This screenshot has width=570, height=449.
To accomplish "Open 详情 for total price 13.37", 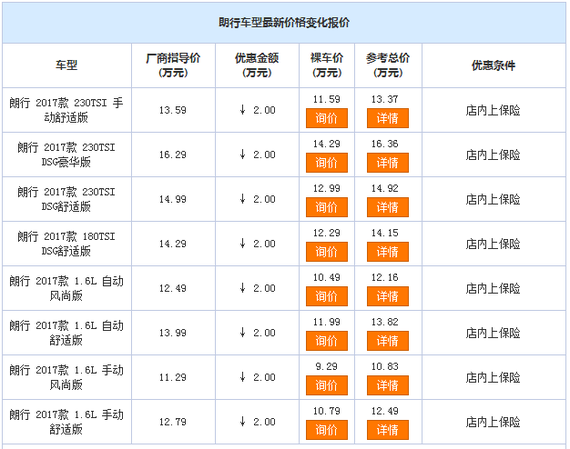I will (388, 118).
